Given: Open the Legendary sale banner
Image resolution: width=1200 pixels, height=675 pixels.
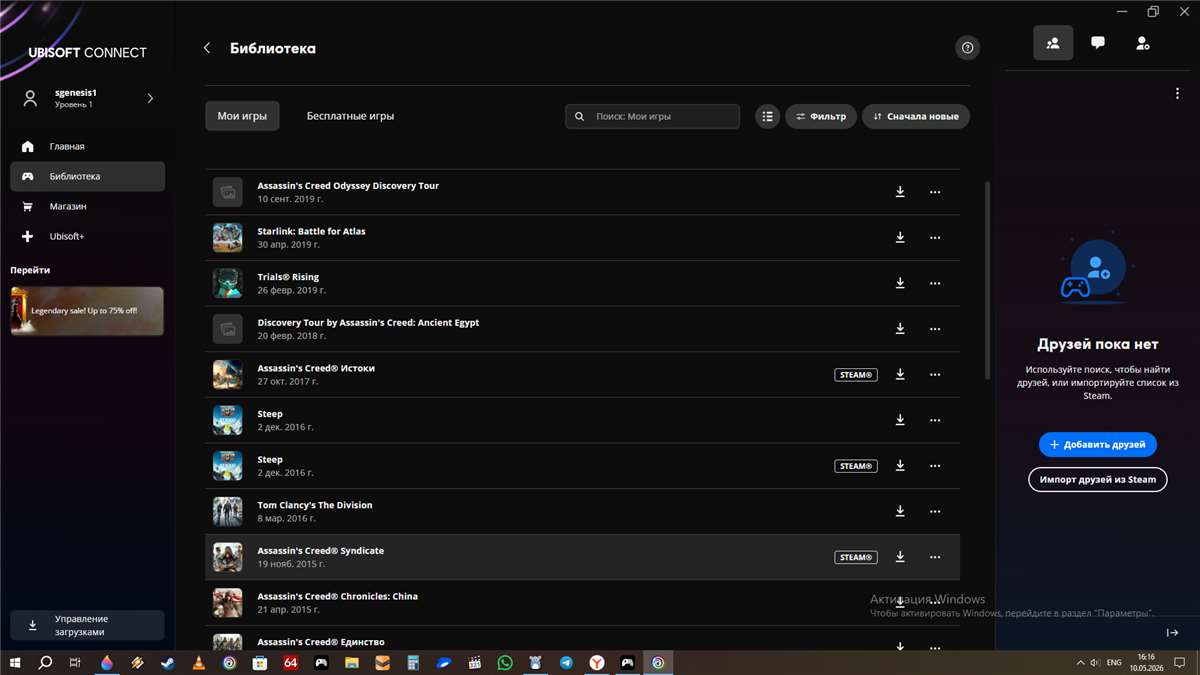Looking at the screenshot, I should coord(87,311).
